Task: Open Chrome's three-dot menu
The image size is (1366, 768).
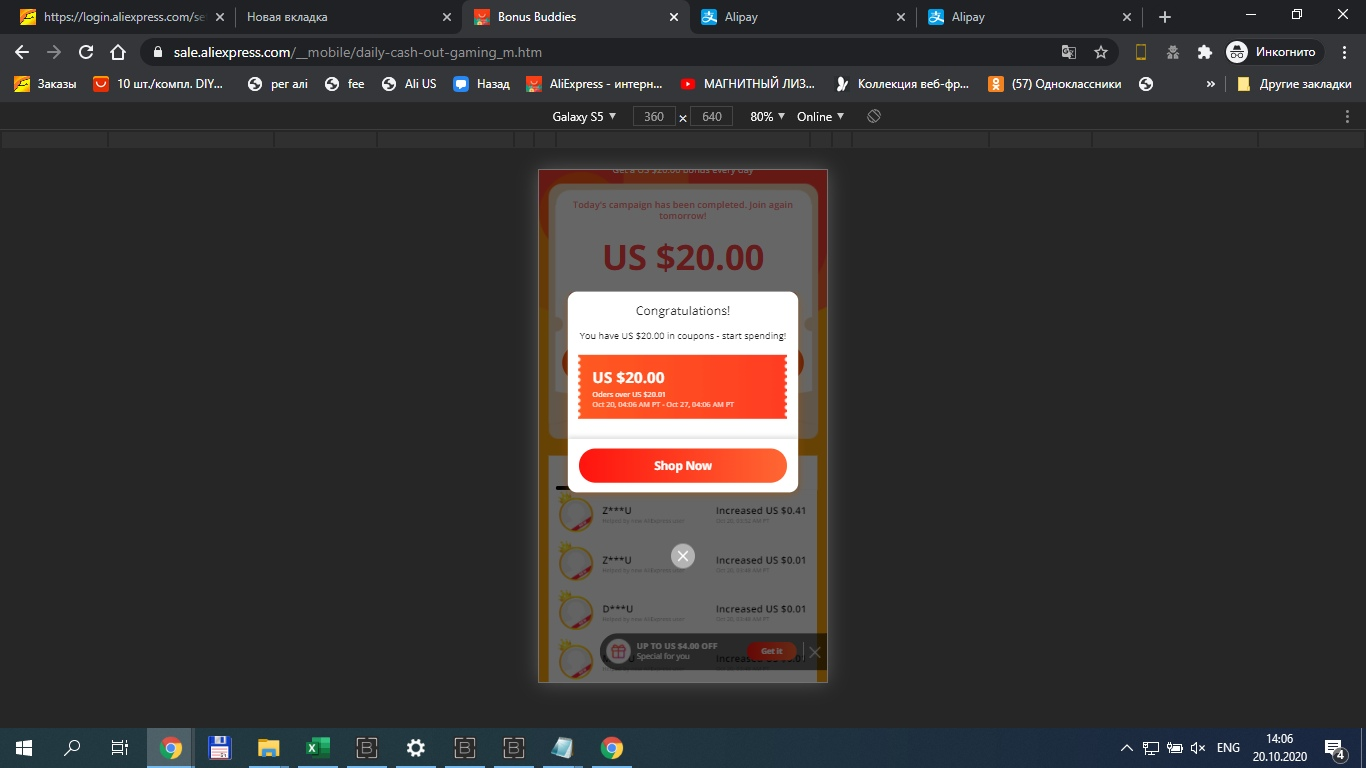Action: [1345, 52]
